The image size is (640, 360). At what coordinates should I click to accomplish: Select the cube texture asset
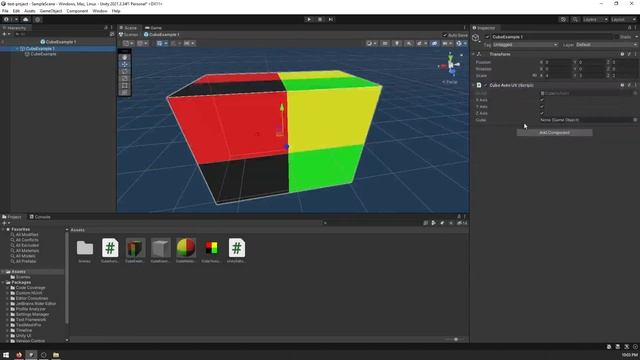coord(211,250)
